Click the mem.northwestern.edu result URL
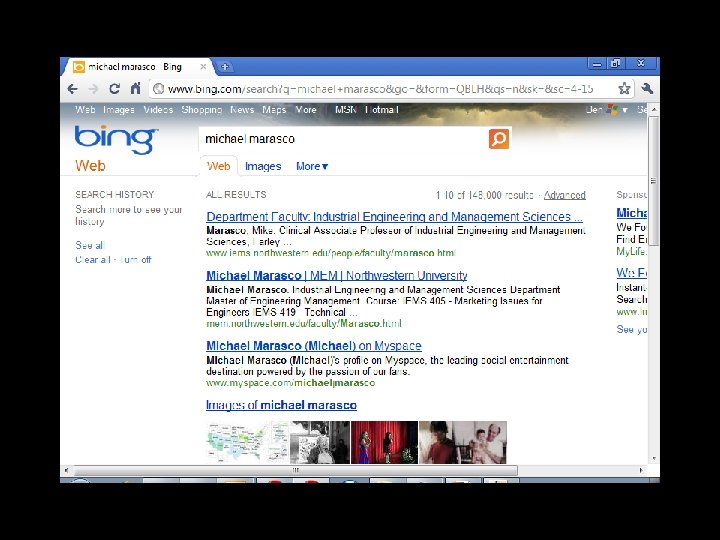Viewport: 720px width, 540px height. click(x=304, y=324)
